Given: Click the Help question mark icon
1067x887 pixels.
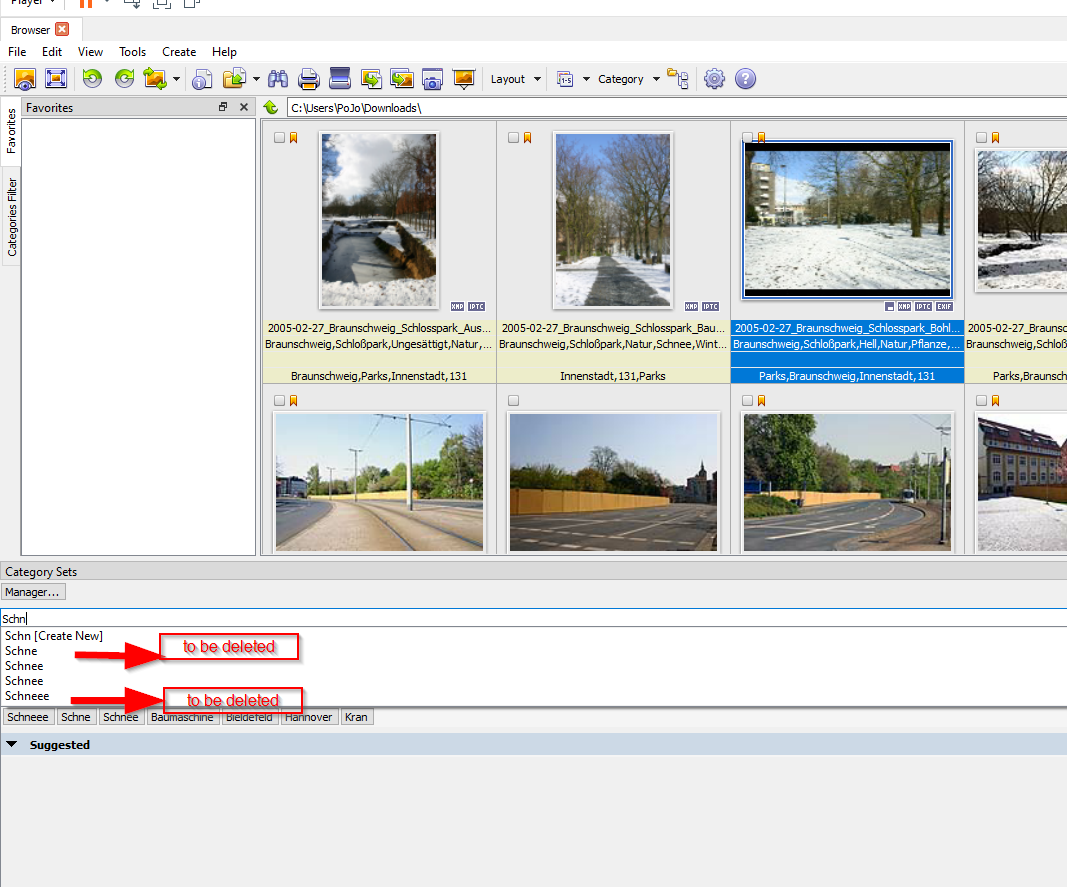Looking at the screenshot, I should (x=745, y=79).
